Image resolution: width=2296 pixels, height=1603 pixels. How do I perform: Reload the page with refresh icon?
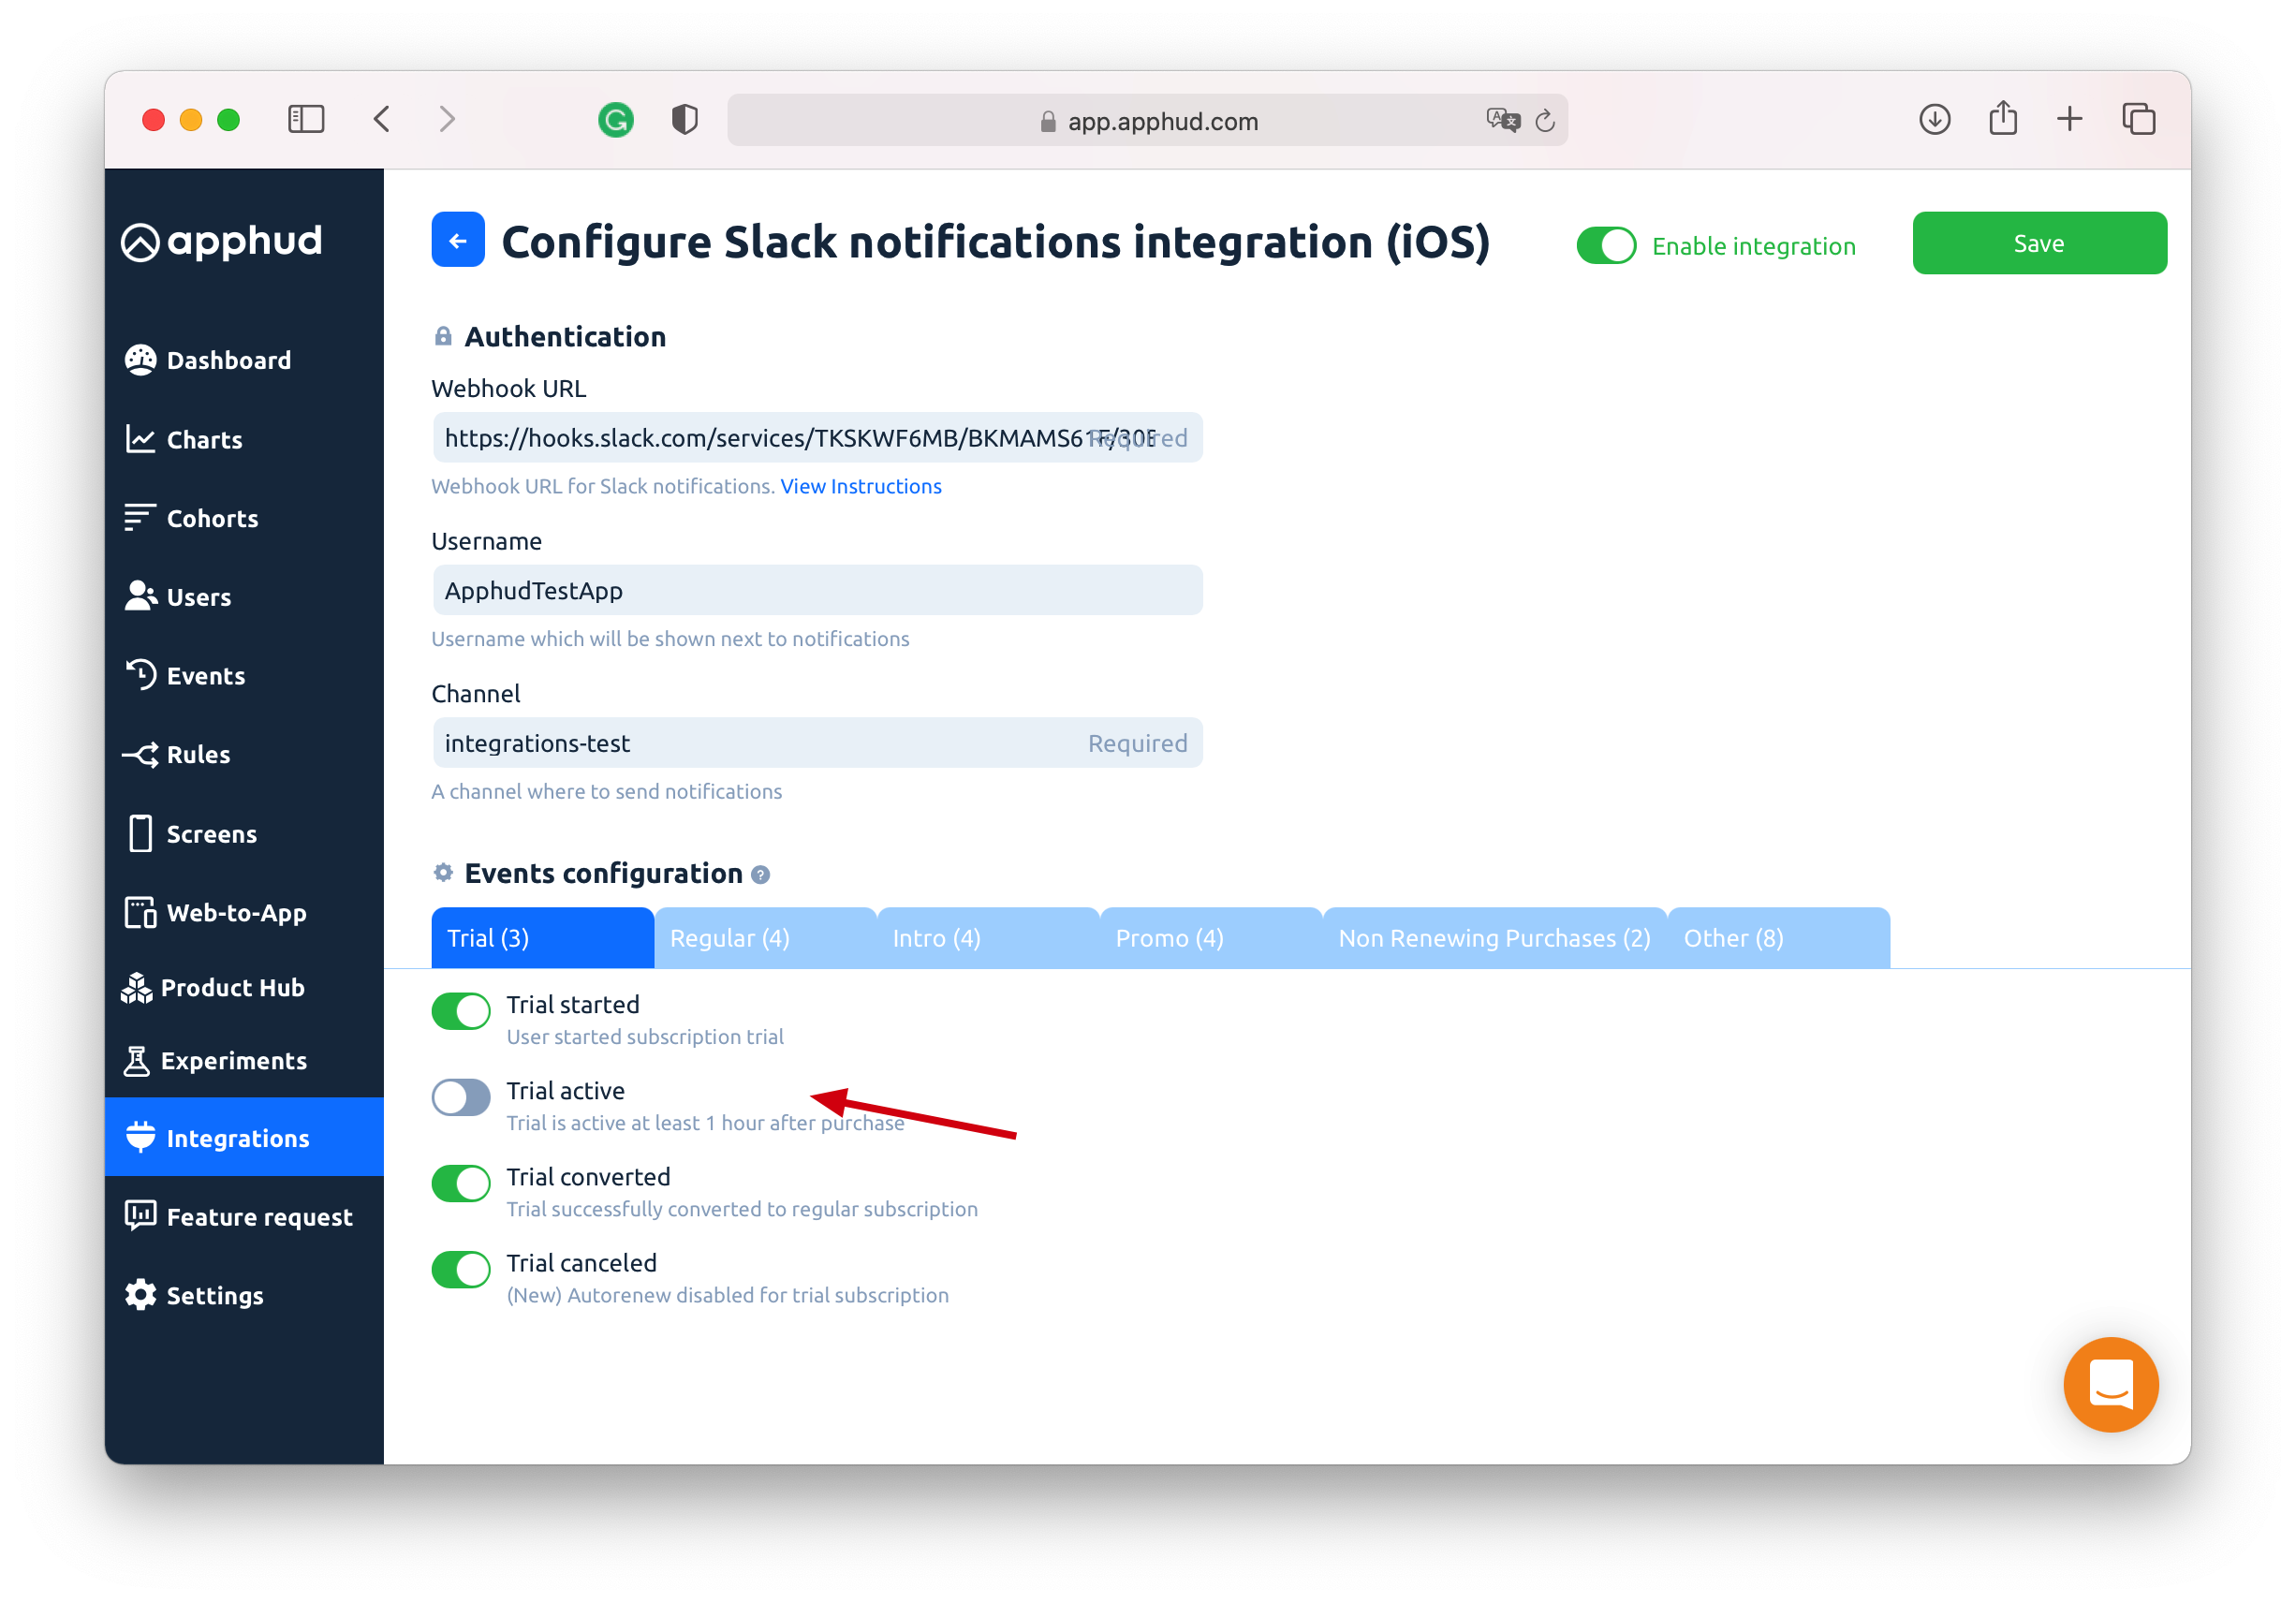(1545, 121)
